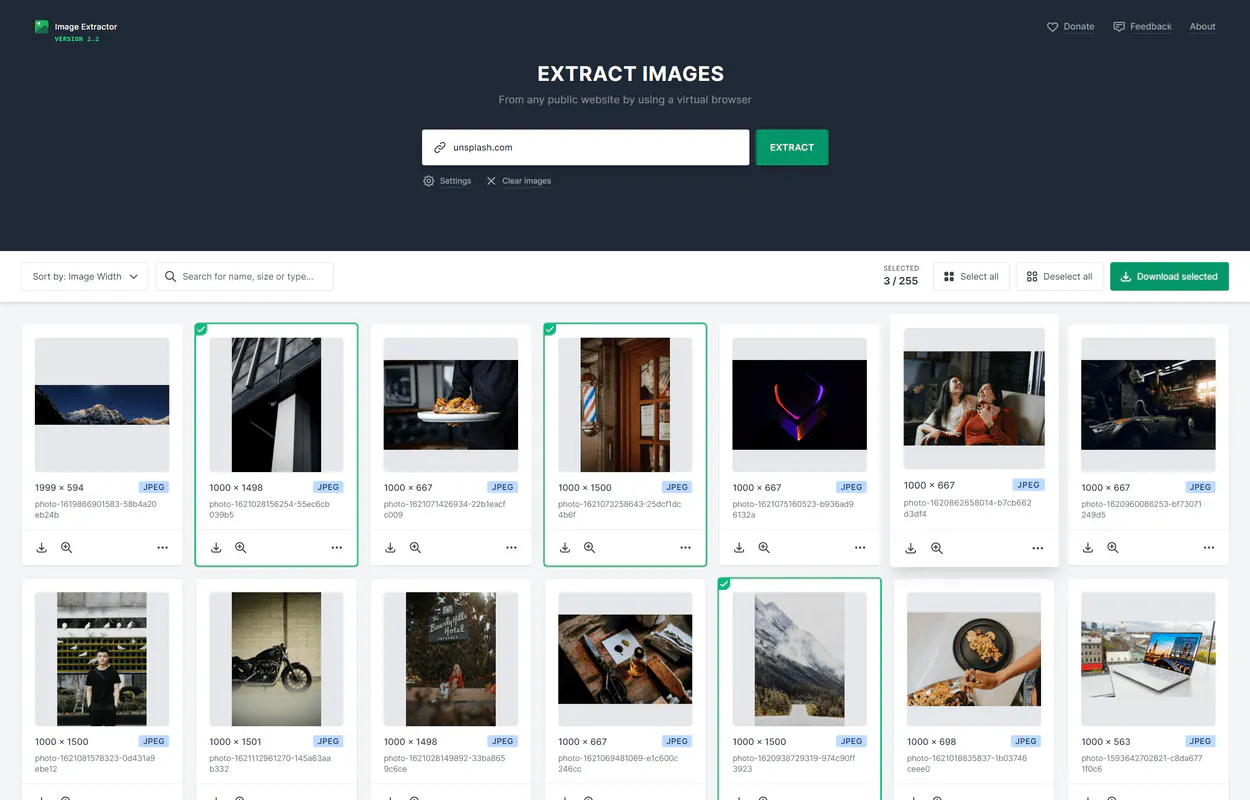
Task: Click Download selected
Action: click(1169, 277)
